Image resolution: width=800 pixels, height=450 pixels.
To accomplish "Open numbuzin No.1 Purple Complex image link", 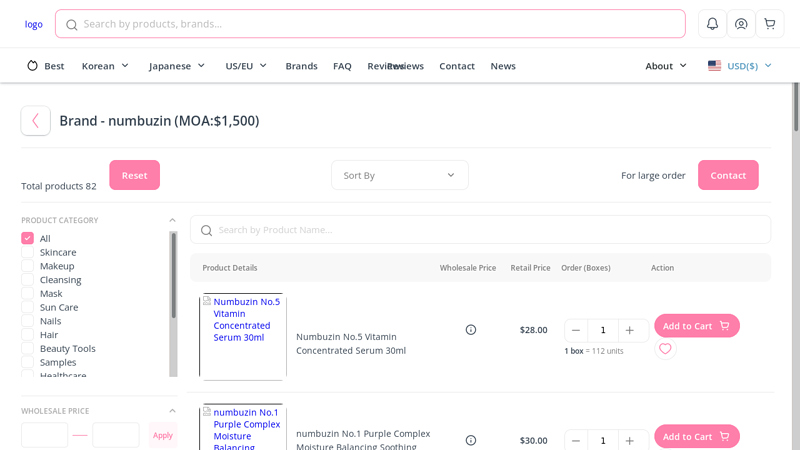I will [x=243, y=427].
